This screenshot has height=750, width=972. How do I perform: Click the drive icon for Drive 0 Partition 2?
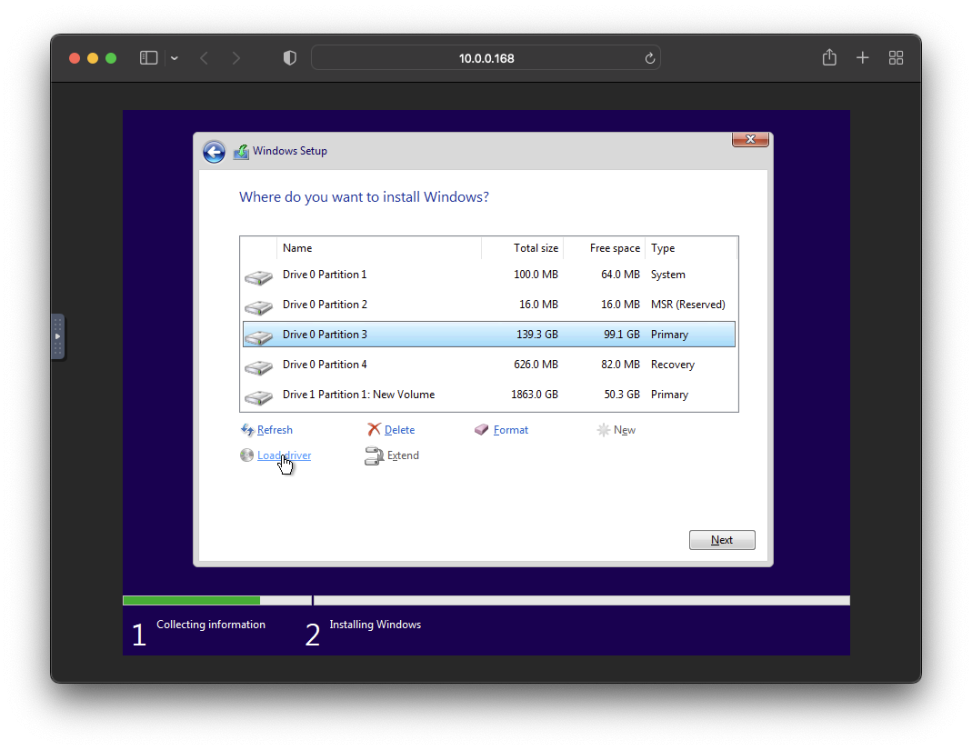tap(258, 306)
